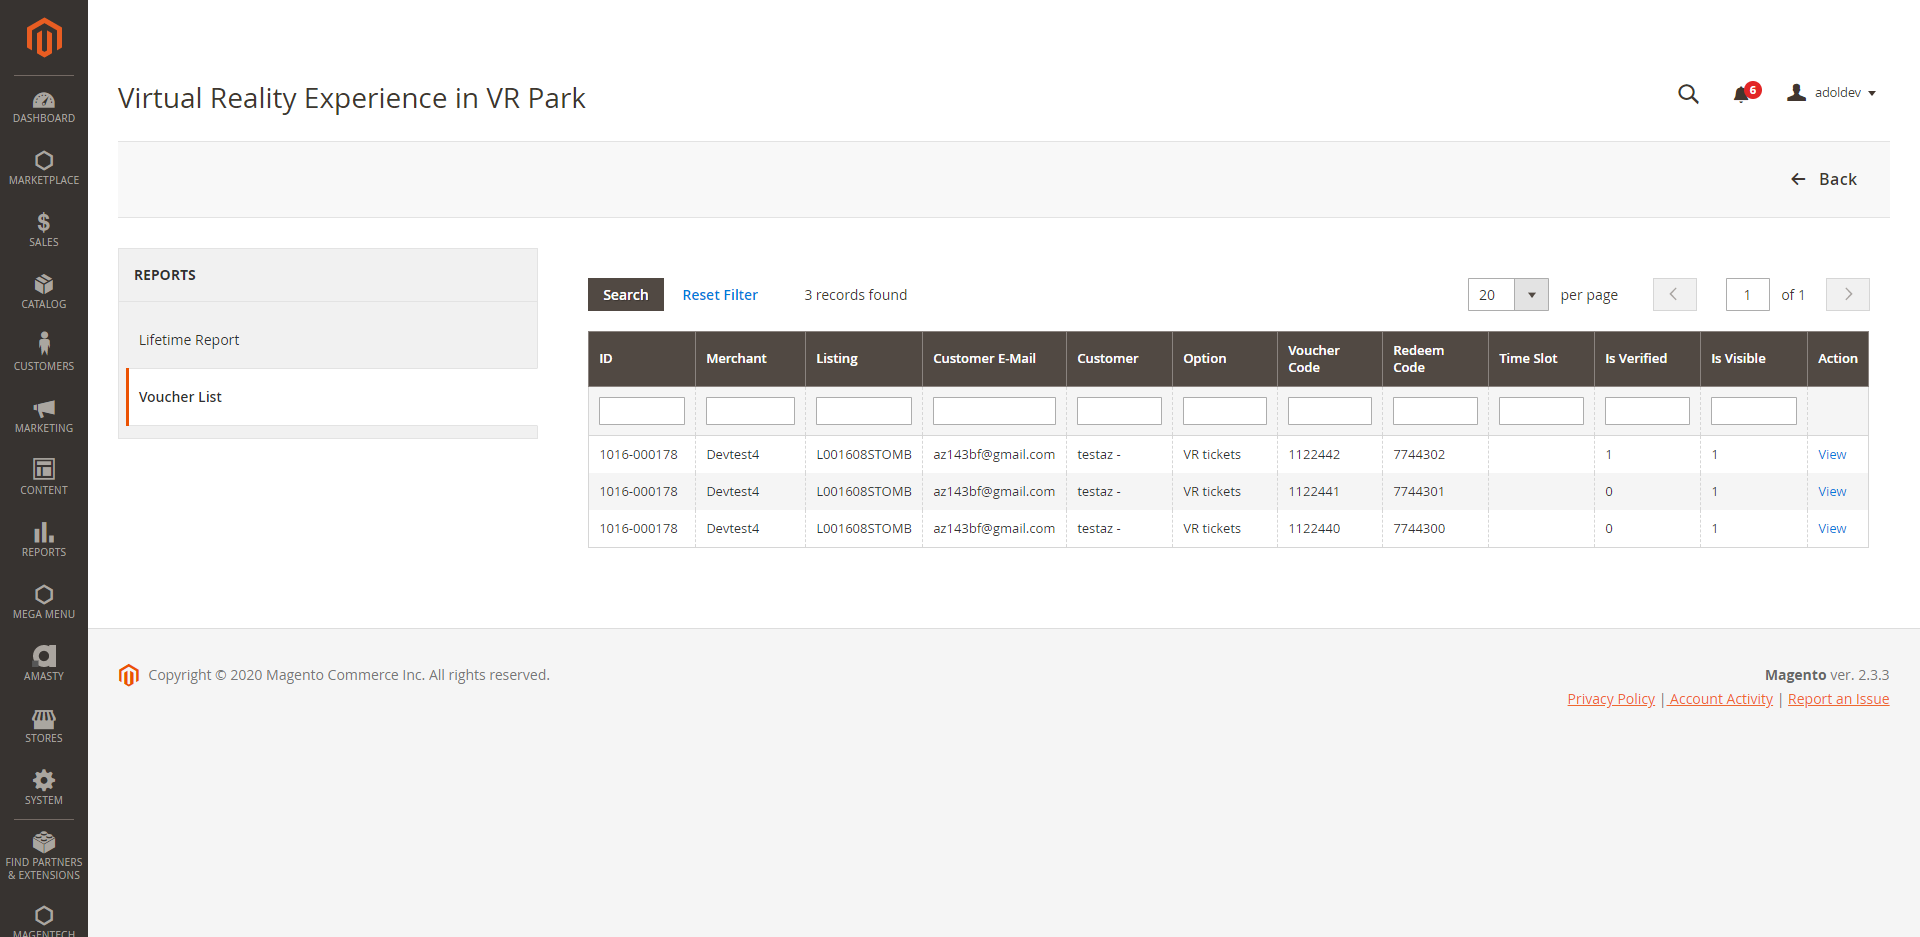The height and width of the screenshot is (937, 1920).
Task: Go to the next page arrow
Action: pos(1848,295)
